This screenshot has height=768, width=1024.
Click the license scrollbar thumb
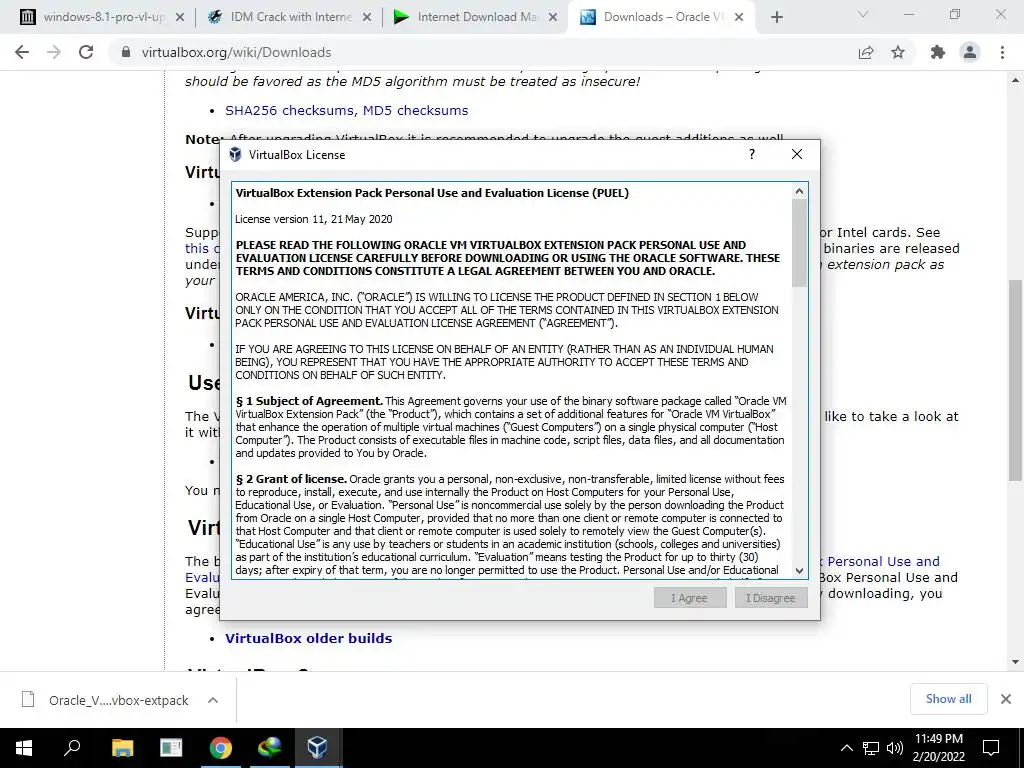pyautogui.click(x=799, y=242)
